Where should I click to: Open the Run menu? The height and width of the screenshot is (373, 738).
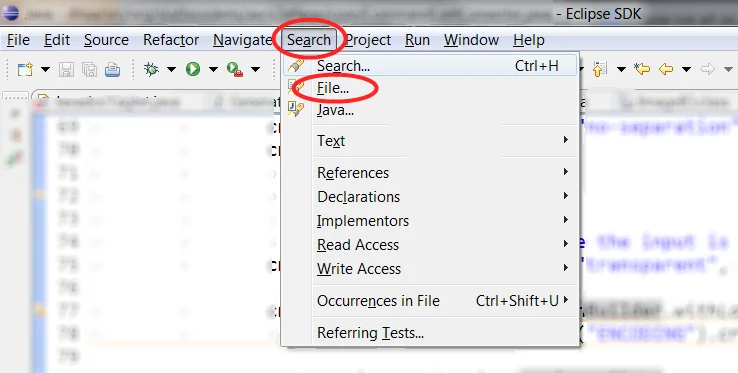(x=417, y=40)
